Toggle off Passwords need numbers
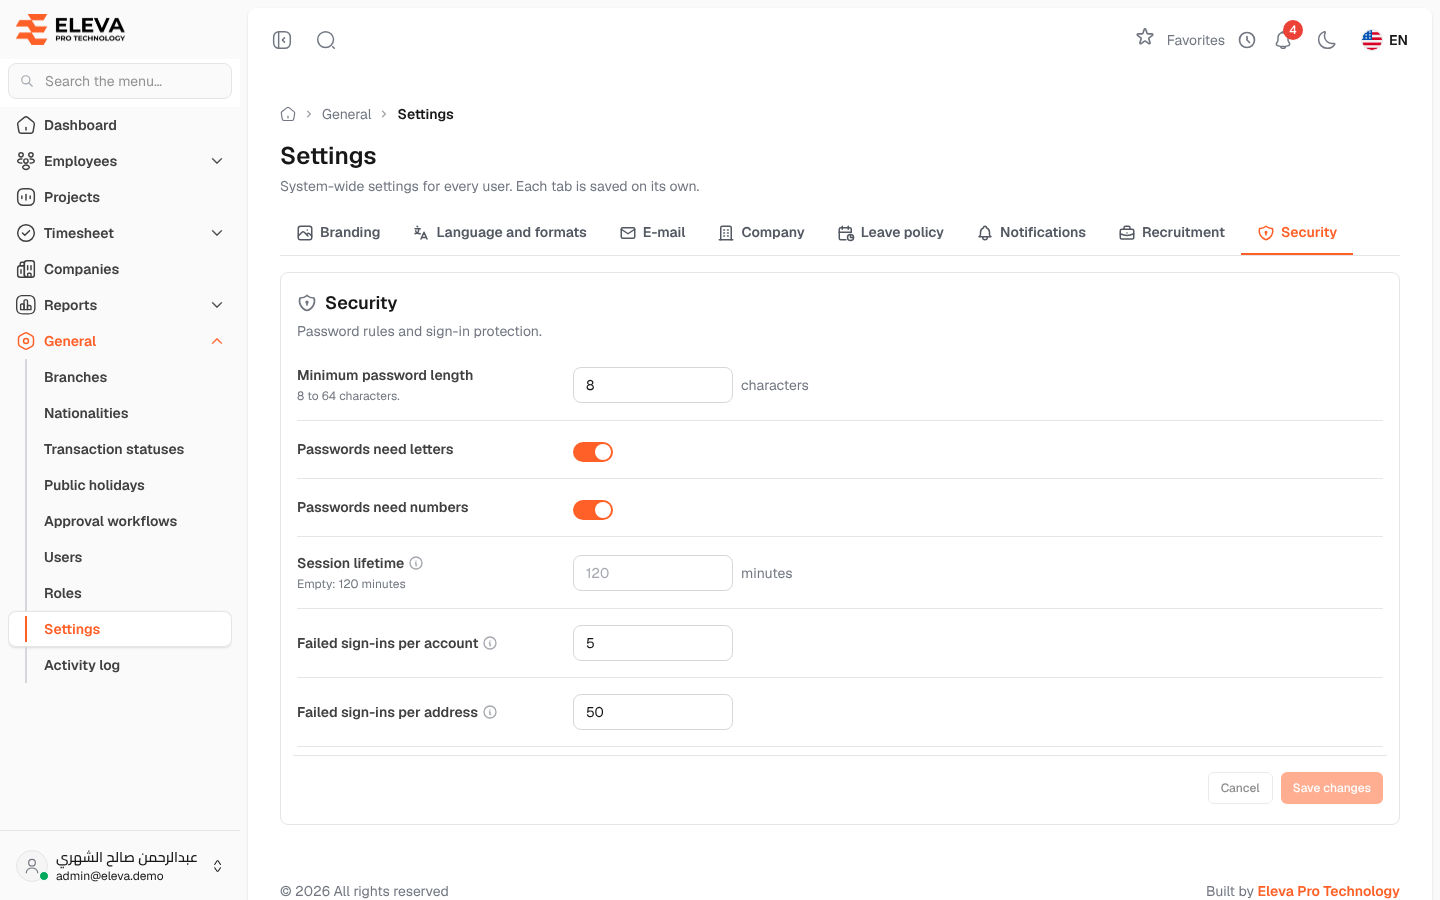 (593, 510)
